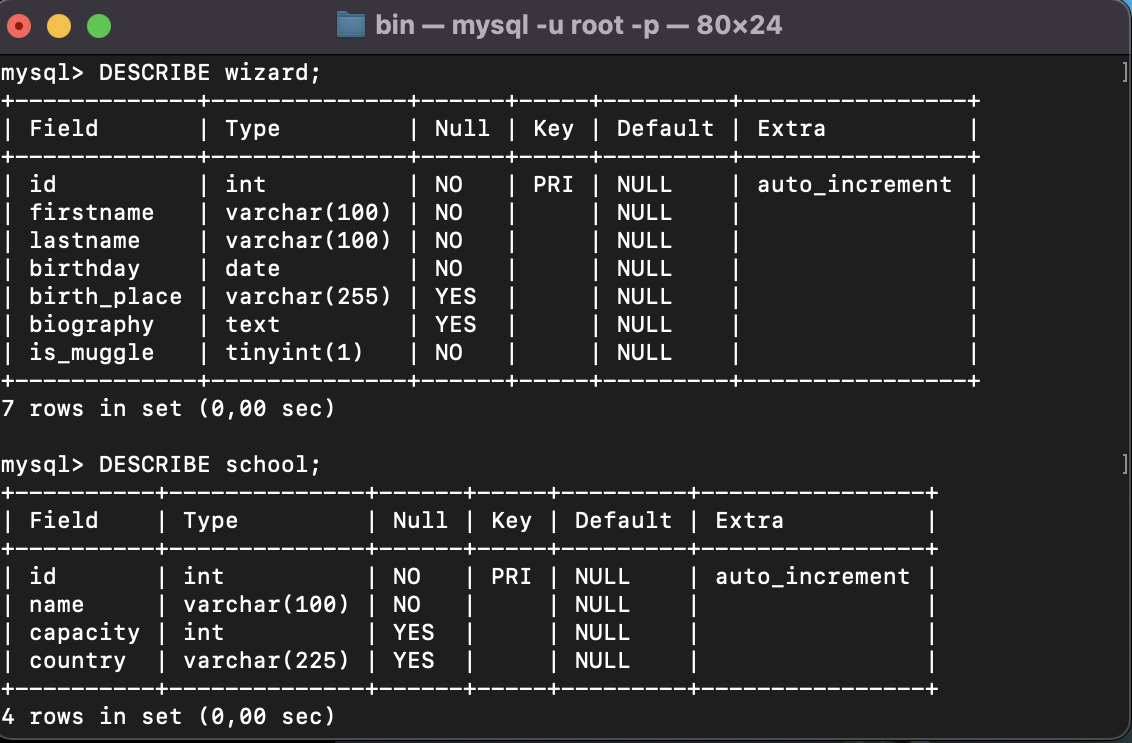
Task: Click the 'auto_increment' value in wizard table
Action: [x=854, y=185]
